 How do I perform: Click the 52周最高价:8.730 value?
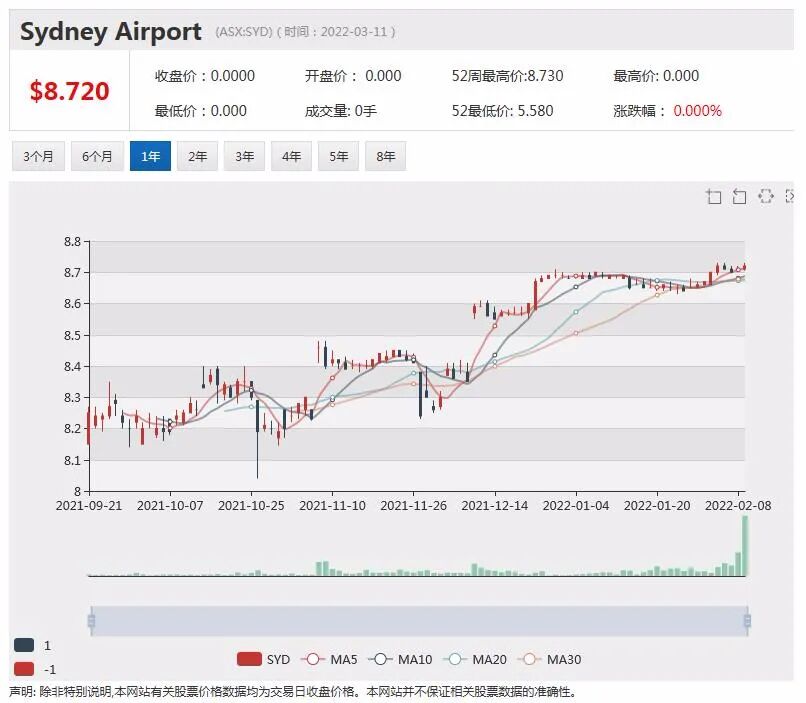507,76
